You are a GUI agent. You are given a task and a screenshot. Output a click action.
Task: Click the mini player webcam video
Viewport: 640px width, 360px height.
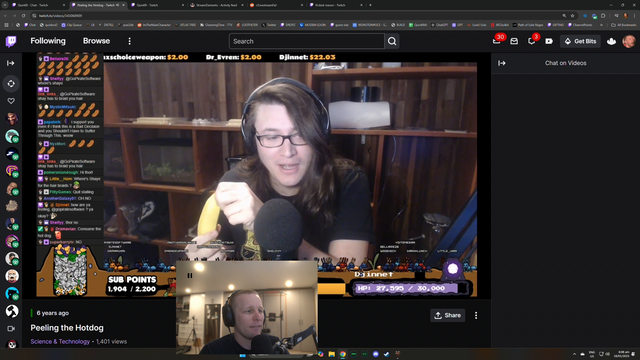pyautogui.click(x=247, y=307)
